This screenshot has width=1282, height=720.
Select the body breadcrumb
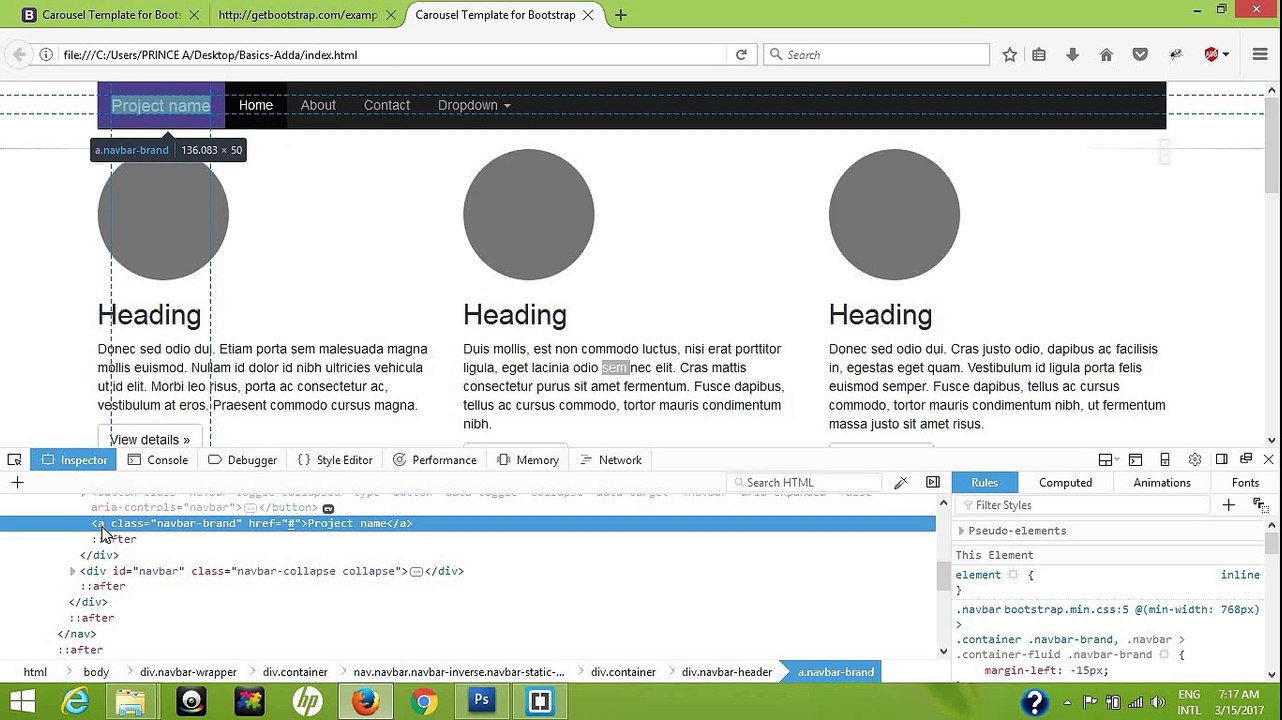[96, 672]
